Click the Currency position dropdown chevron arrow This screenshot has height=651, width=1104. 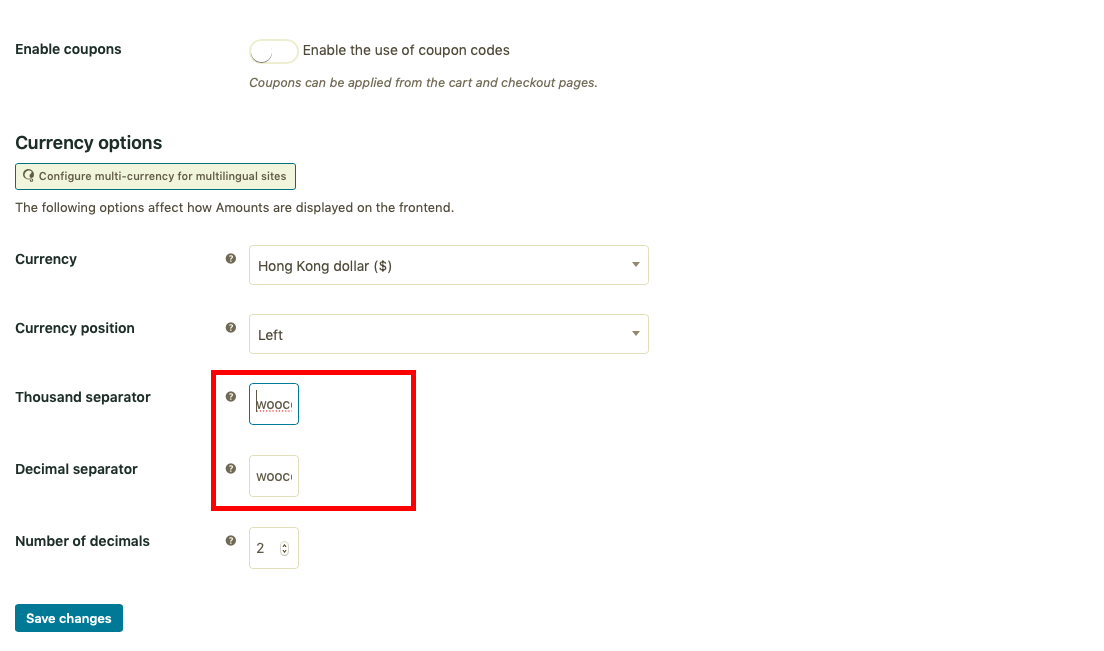635,333
